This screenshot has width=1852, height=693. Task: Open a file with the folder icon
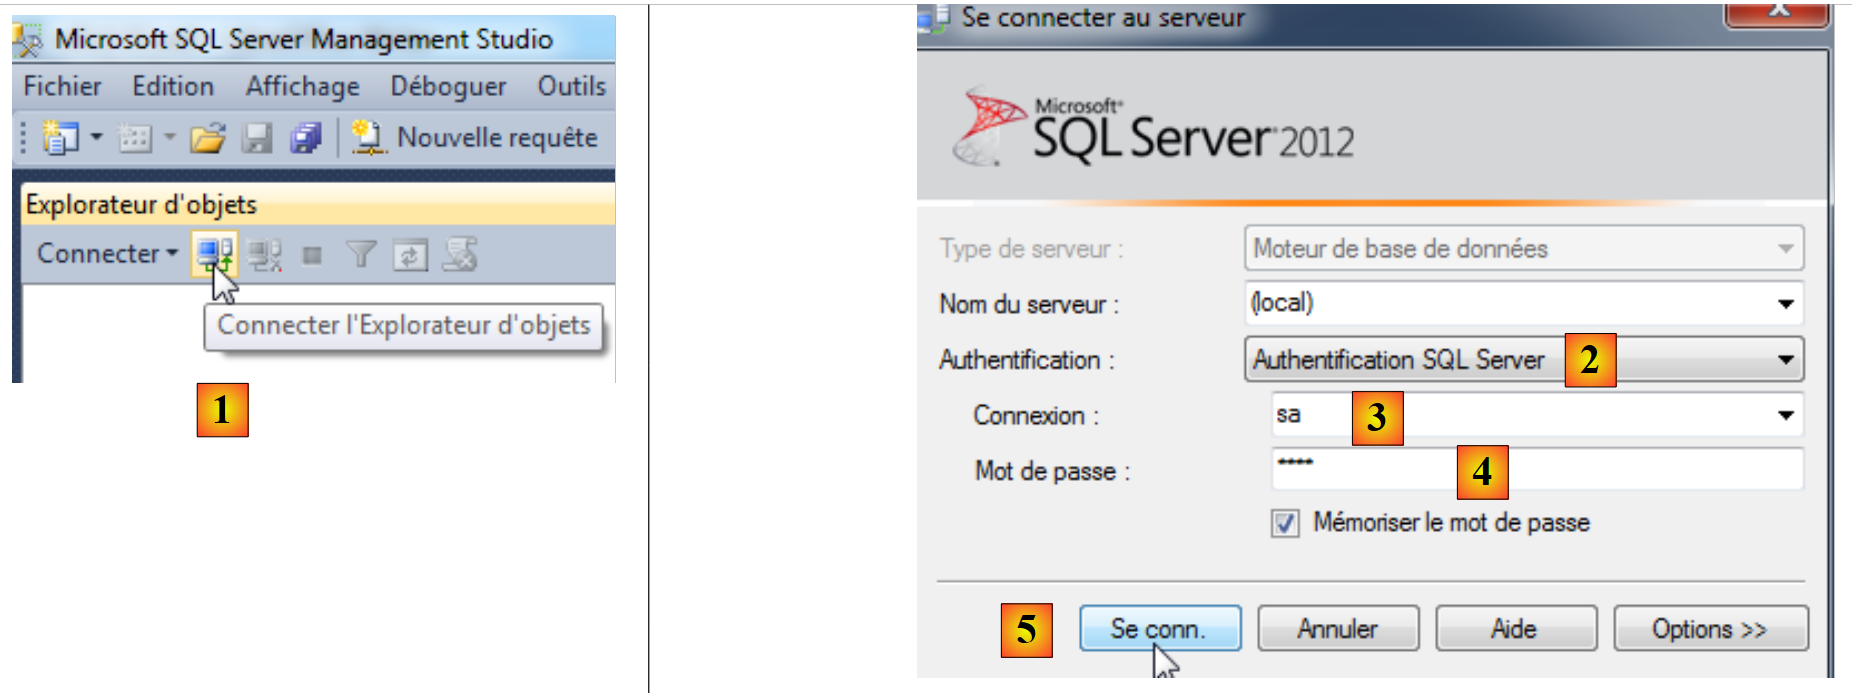pos(208,138)
